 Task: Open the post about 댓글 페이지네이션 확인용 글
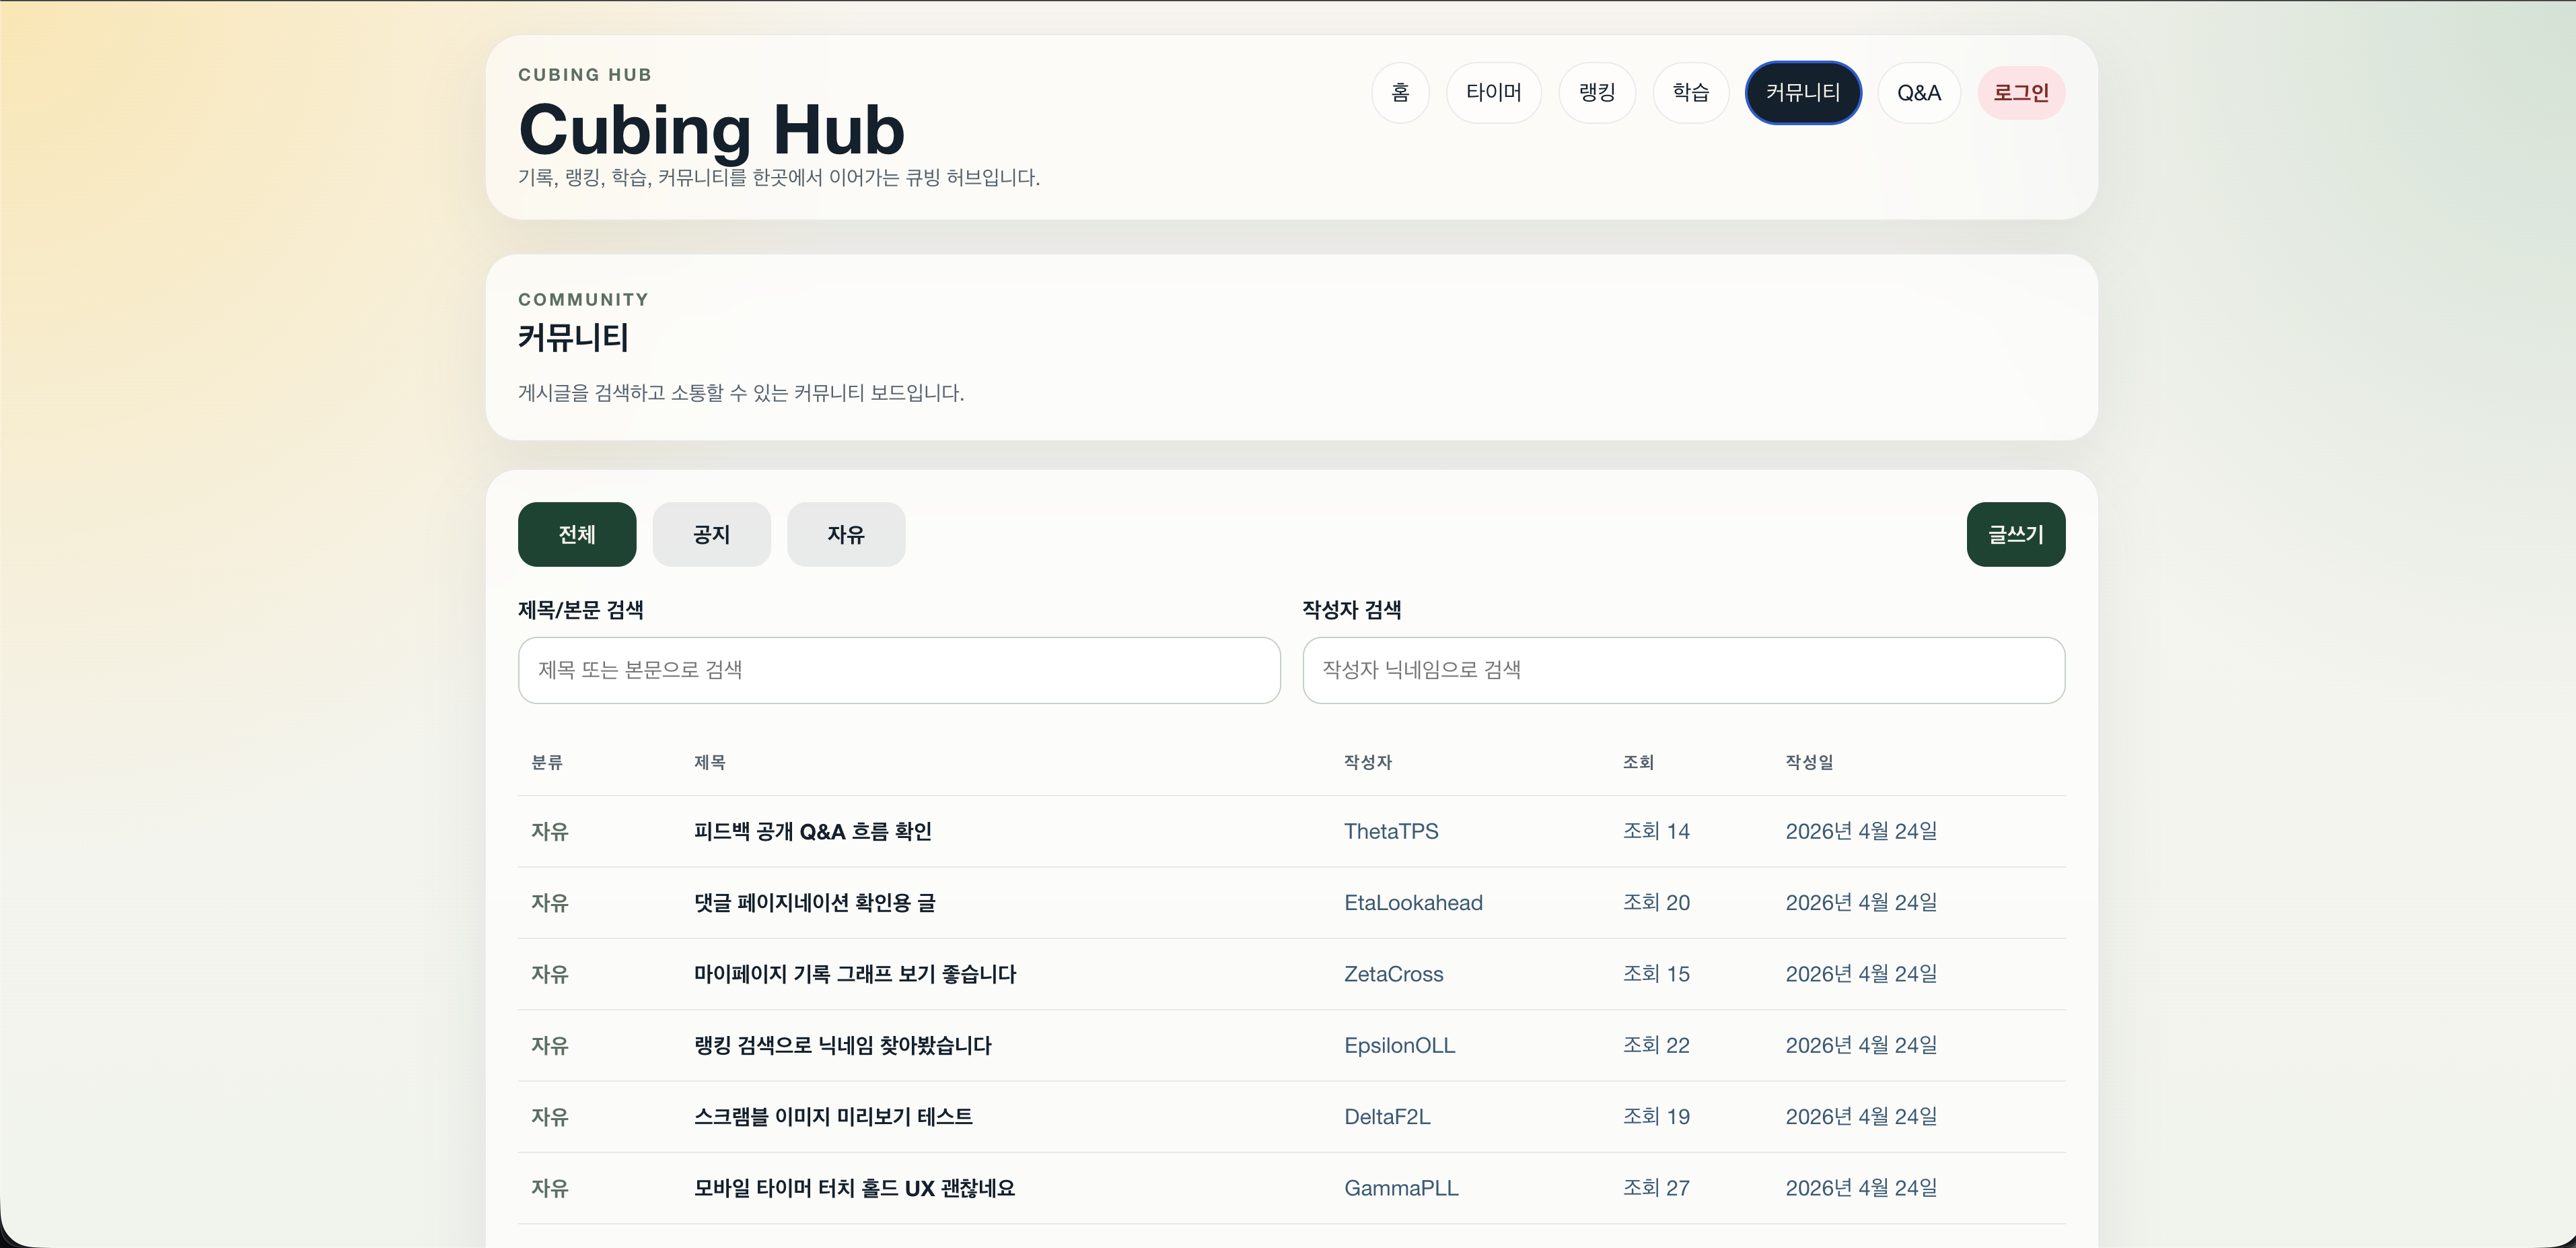[x=815, y=902]
